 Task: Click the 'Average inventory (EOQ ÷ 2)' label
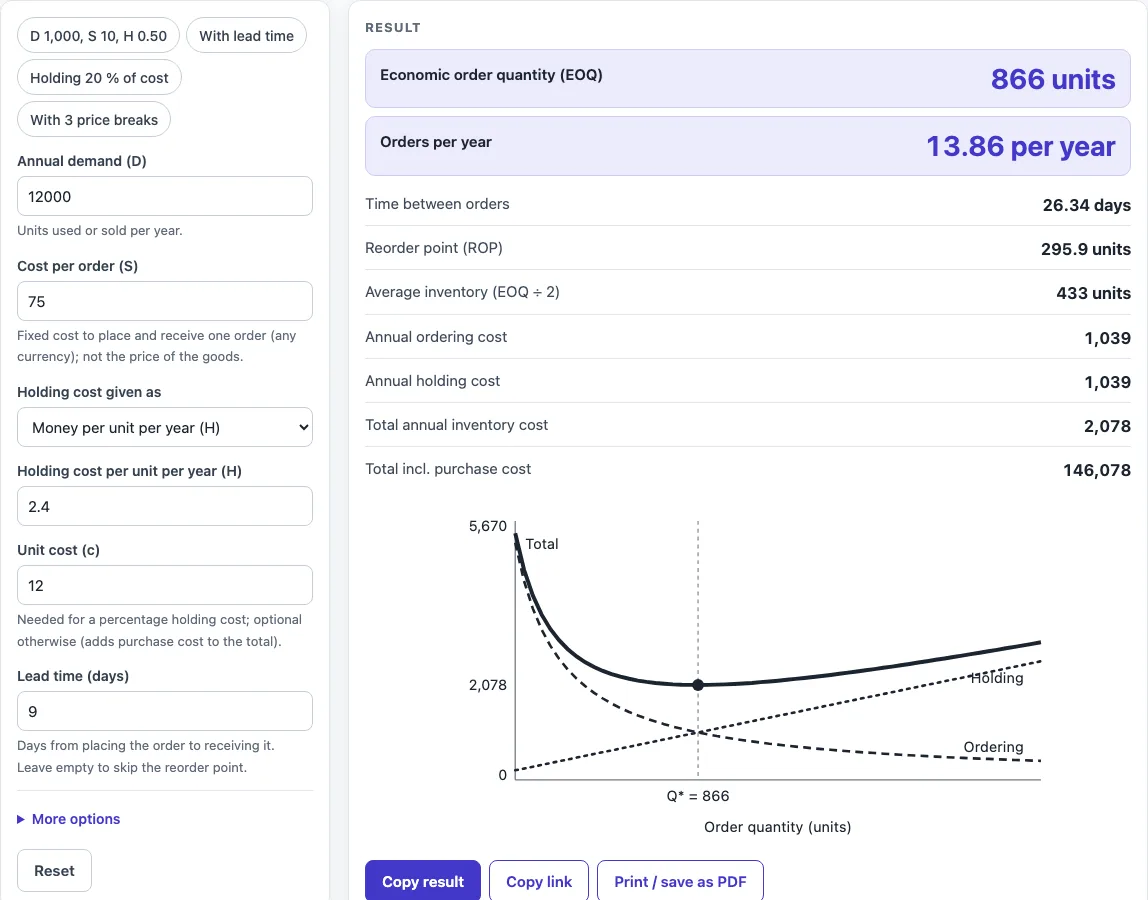click(462, 291)
